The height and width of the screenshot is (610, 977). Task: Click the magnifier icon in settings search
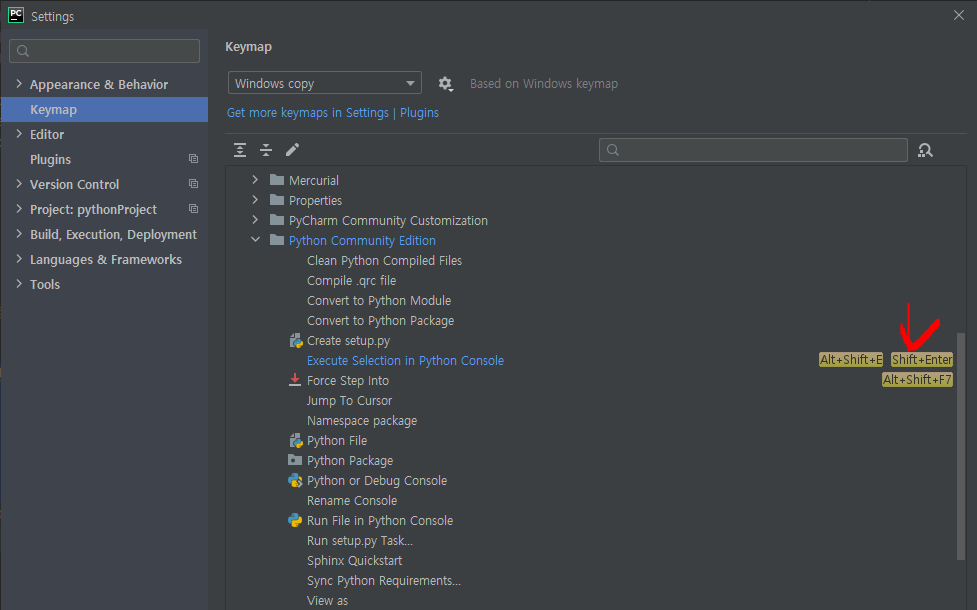coord(23,51)
